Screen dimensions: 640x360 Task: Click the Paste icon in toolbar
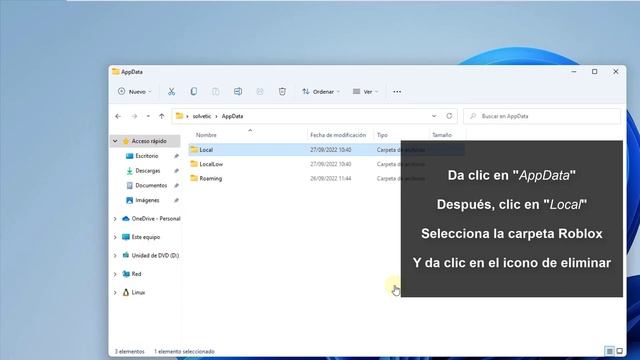tap(216, 91)
